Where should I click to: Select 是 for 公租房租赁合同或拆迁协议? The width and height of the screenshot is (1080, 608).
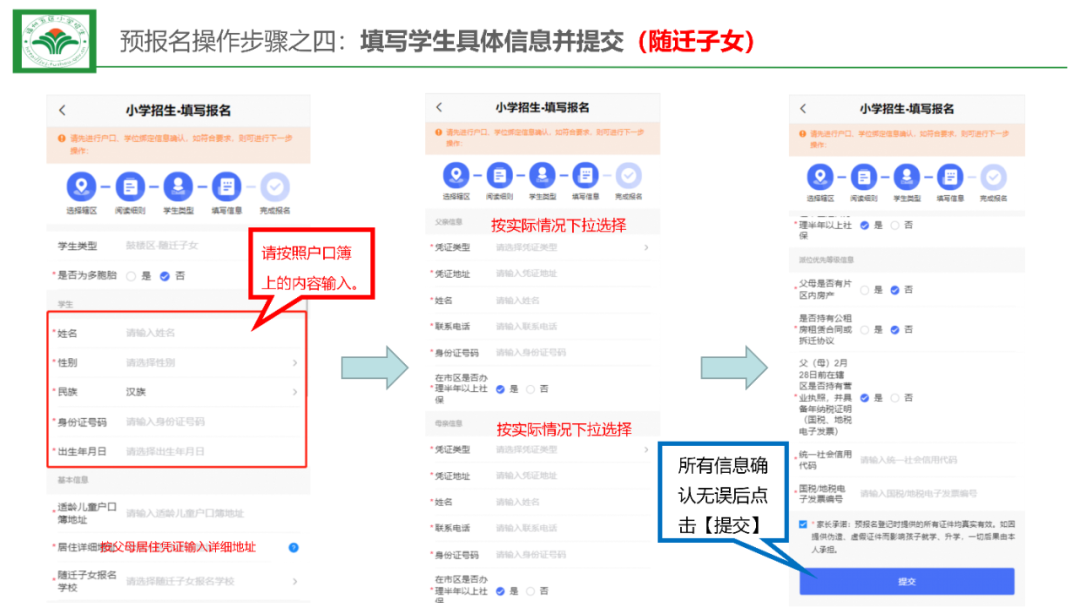tap(865, 329)
